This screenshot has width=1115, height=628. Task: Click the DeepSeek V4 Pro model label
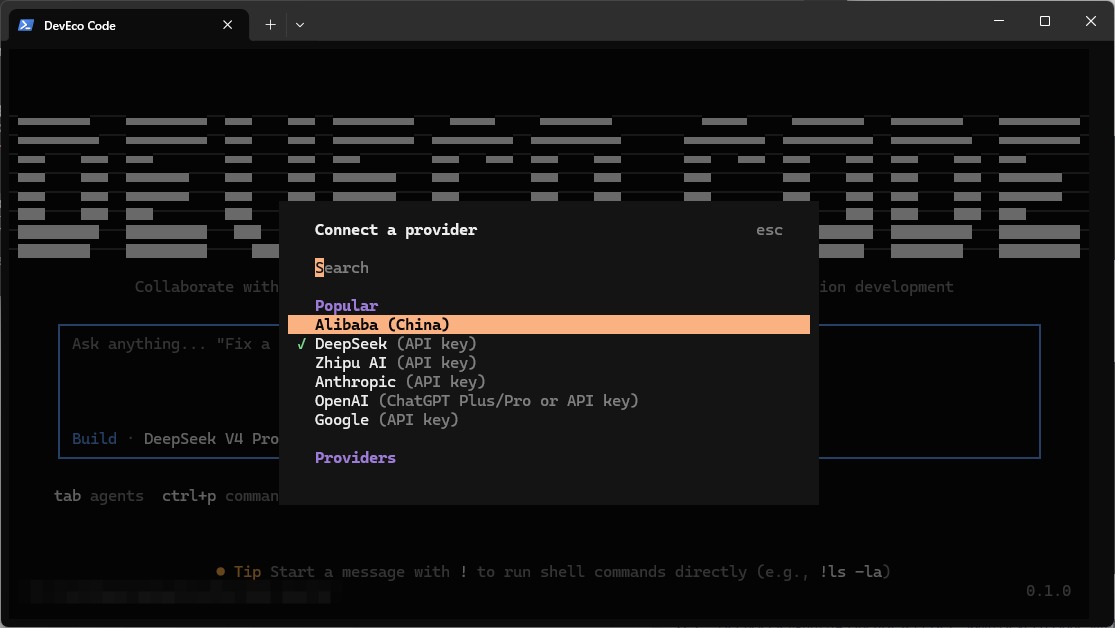tap(211, 439)
